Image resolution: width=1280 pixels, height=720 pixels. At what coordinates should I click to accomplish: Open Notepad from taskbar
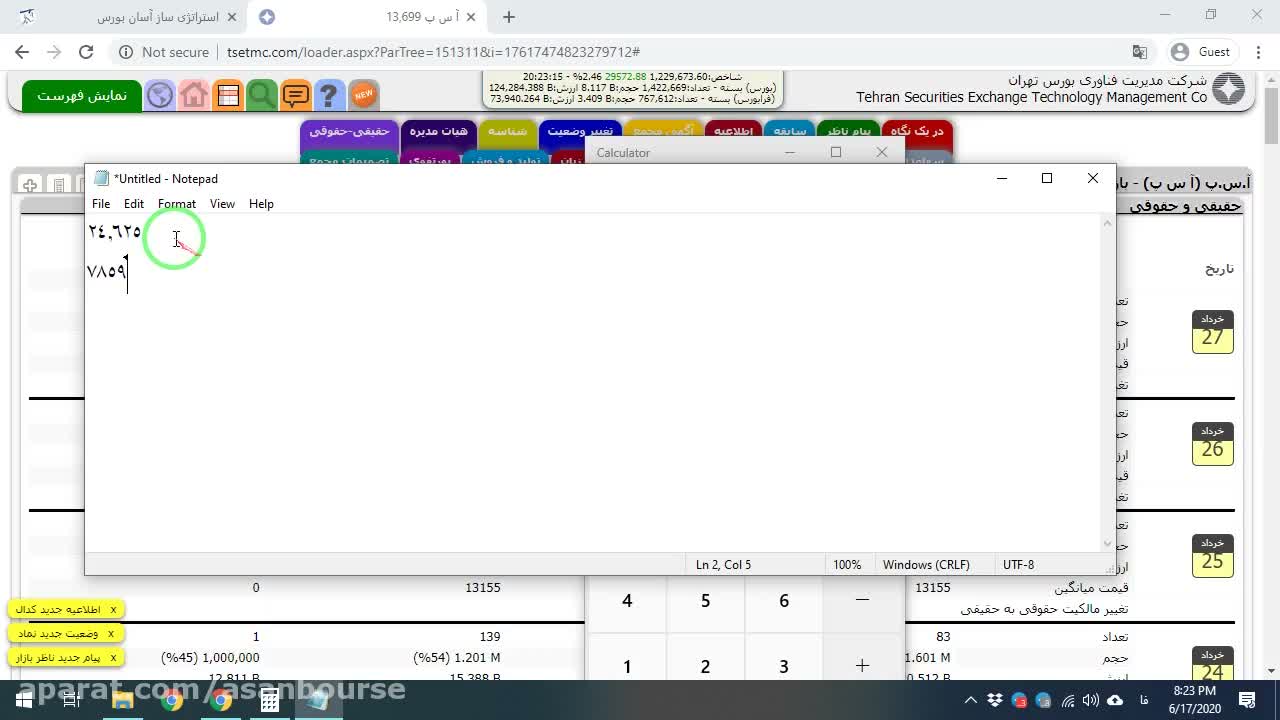[x=319, y=700]
